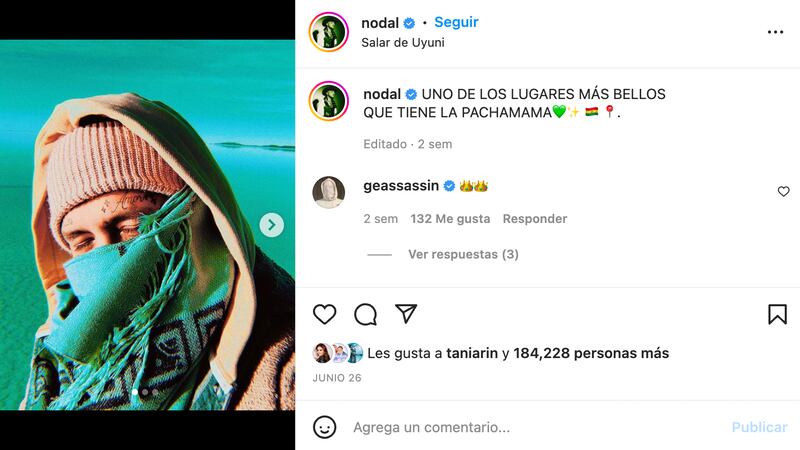This screenshot has height=450, width=800.
Task: Click nodal's profile picture in header
Action: pyautogui.click(x=329, y=32)
